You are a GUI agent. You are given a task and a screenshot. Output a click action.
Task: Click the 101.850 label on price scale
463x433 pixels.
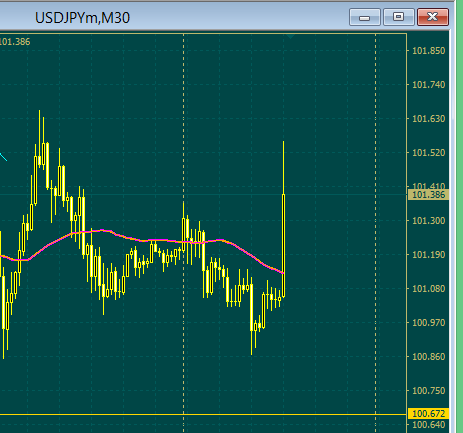[x=429, y=51]
